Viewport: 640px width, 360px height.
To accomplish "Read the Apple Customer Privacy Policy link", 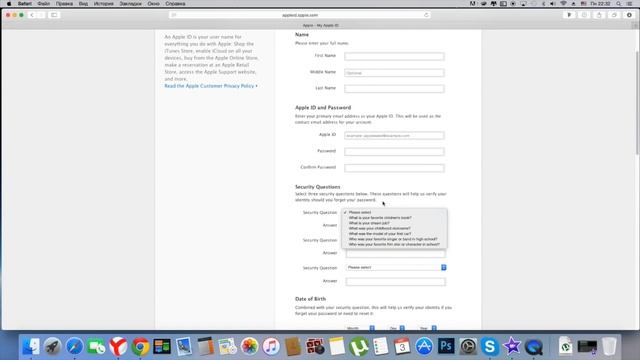I will pos(211,86).
